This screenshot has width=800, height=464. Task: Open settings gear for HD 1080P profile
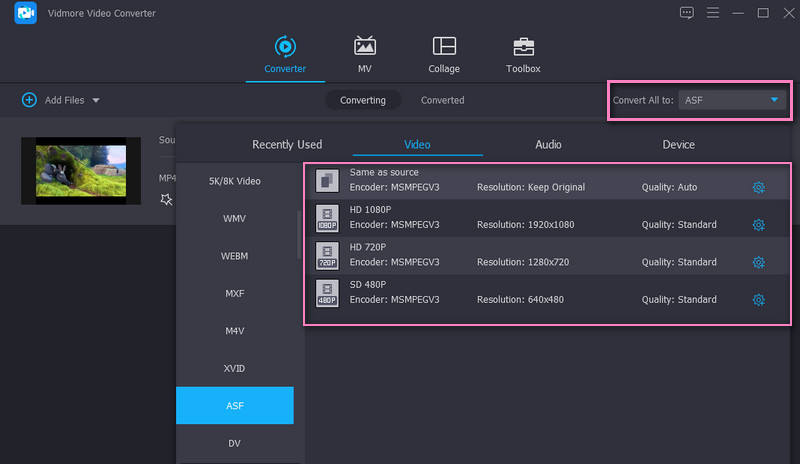tap(758, 225)
